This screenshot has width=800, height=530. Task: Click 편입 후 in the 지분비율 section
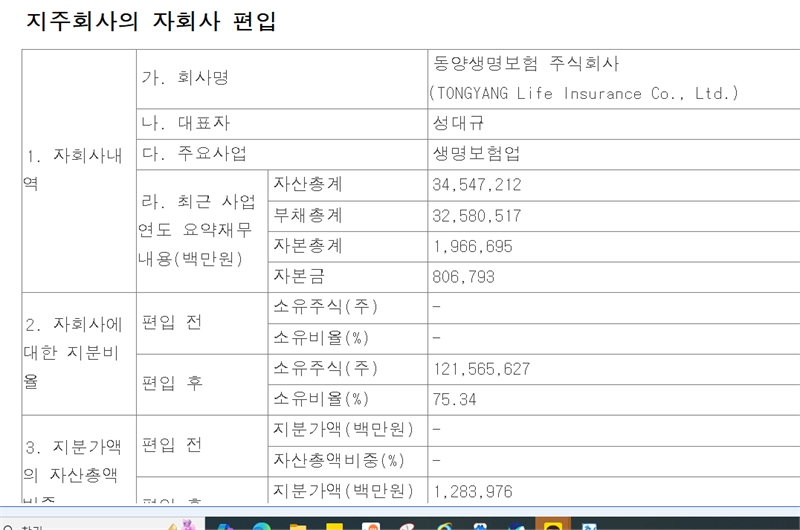click(172, 383)
